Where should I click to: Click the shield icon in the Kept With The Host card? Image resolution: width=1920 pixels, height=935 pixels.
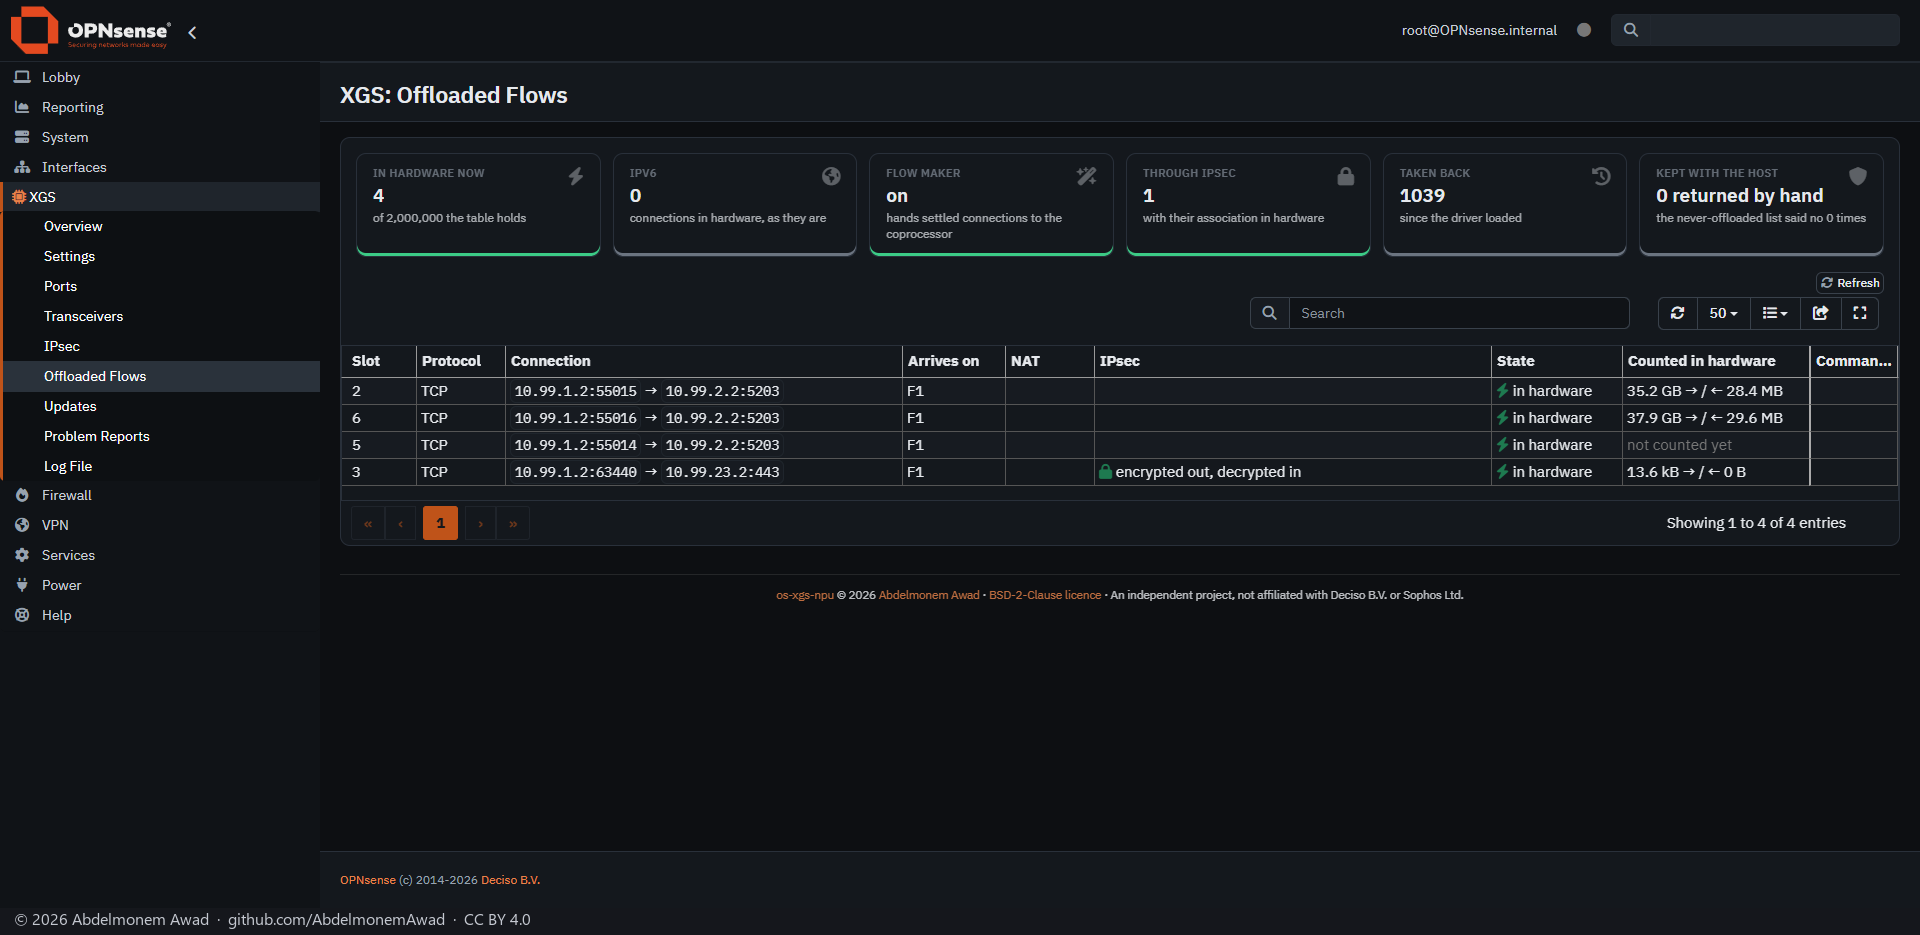[1858, 176]
